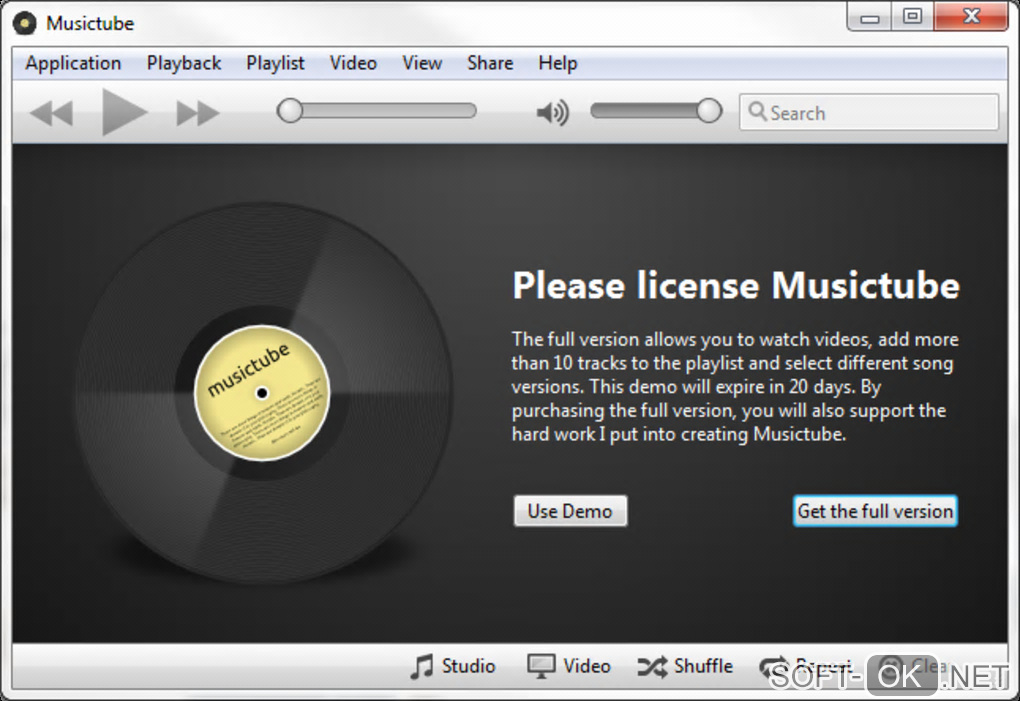Open the Help menu

pos(557,63)
